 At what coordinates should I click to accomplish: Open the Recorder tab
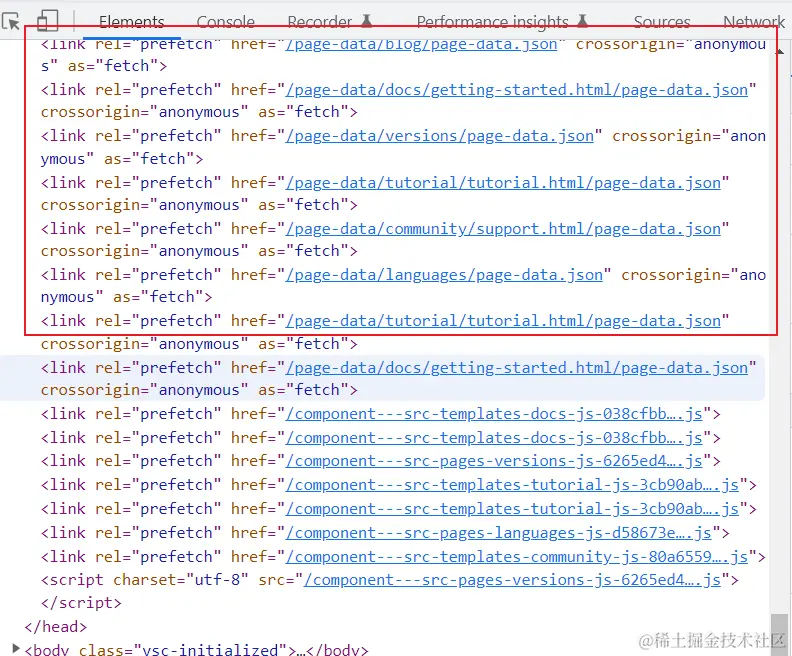point(320,22)
